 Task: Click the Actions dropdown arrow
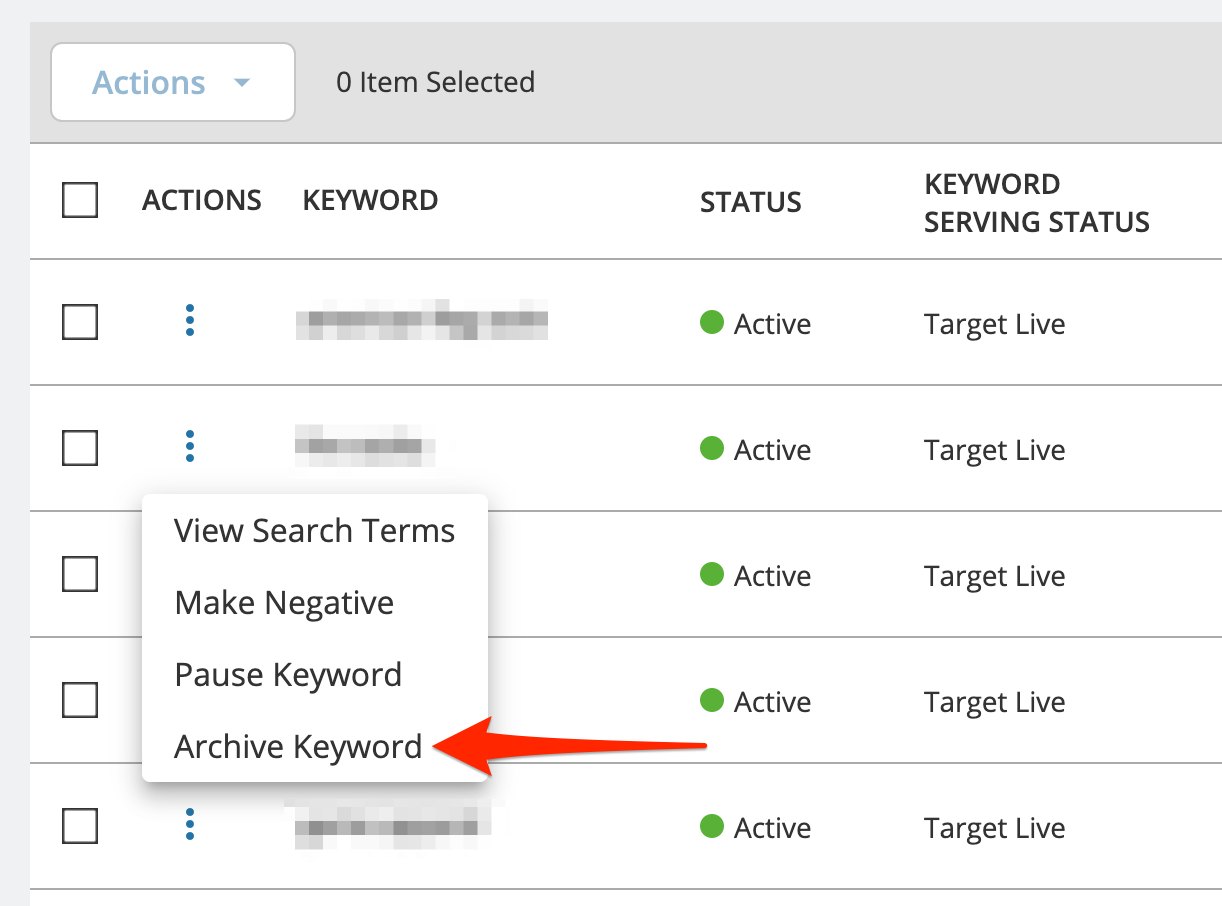click(242, 83)
